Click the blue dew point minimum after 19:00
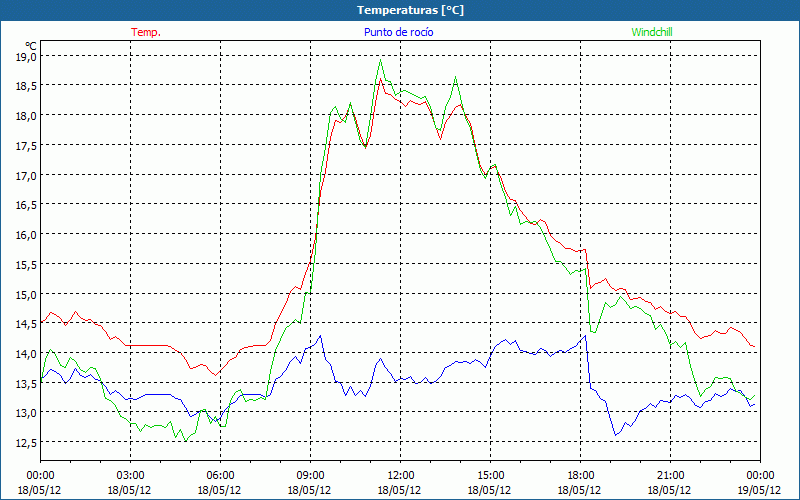800x500 pixels. point(616,435)
